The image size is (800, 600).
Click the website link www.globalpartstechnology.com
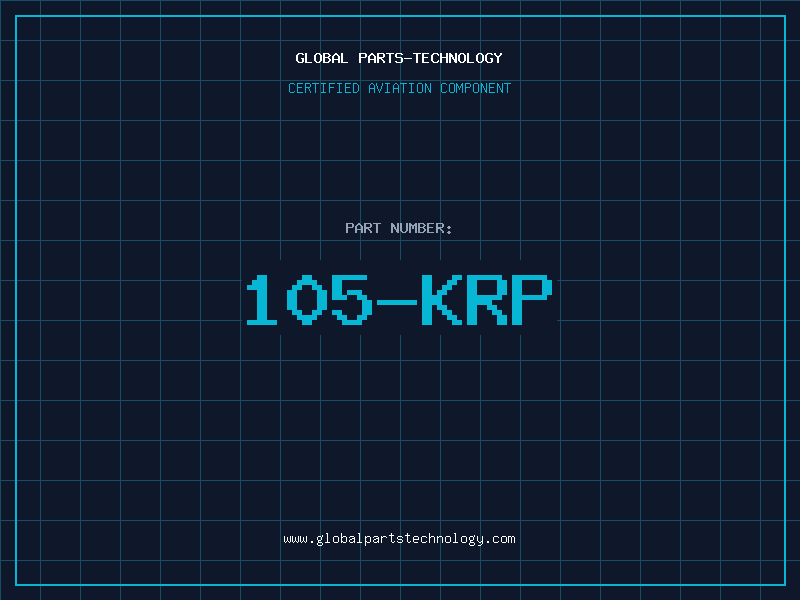[399, 539]
